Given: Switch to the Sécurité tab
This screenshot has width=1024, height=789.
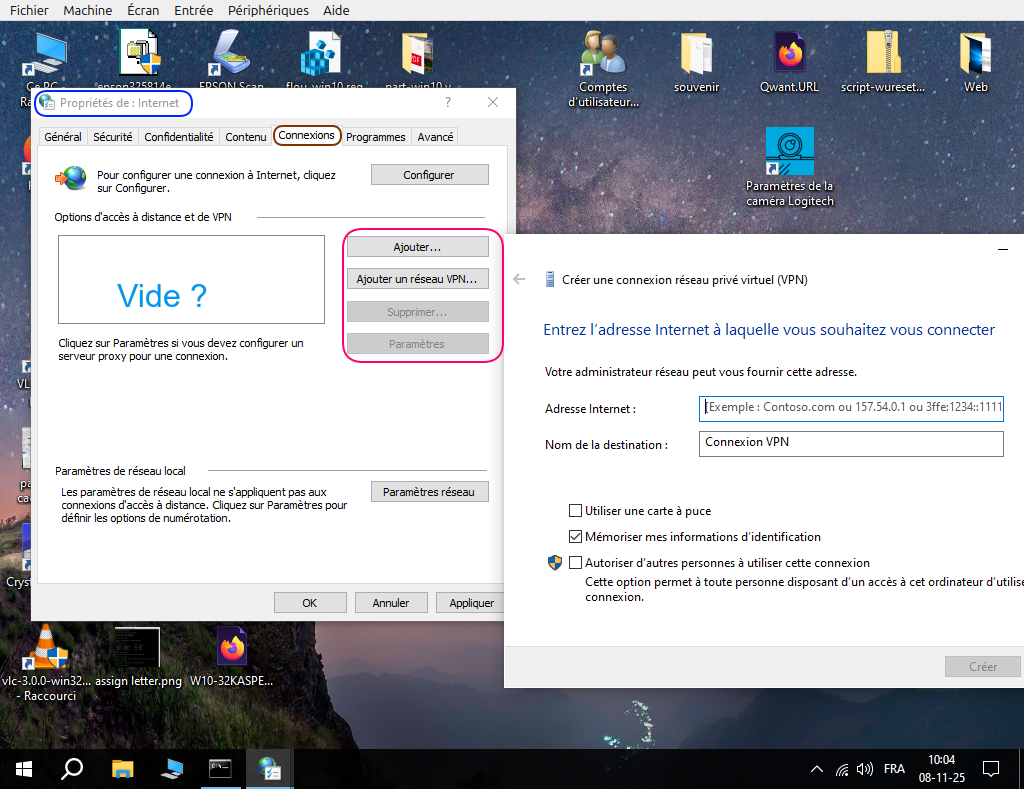Looking at the screenshot, I should coord(112,137).
